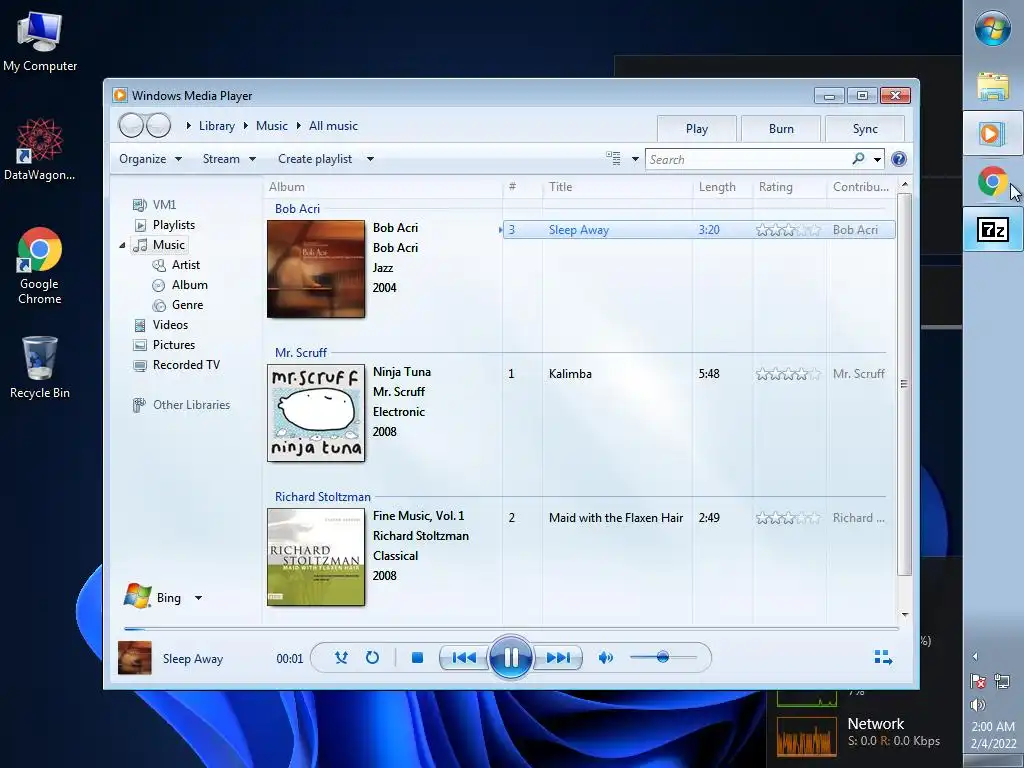1024x768 pixels.
Task: Select Artist under Music
Action: [176, 265]
